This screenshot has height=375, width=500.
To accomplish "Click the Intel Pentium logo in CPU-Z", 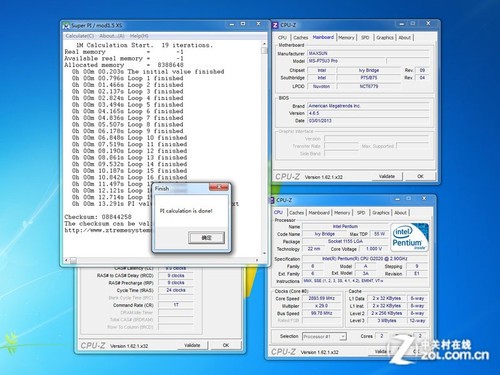I will point(410,237).
